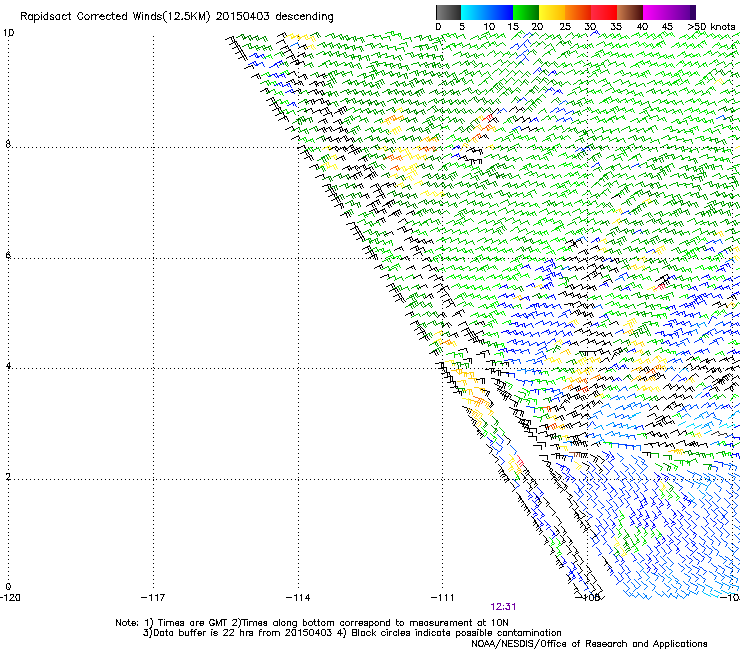Click the latitude label '10' on the axis
740x650 pixels.
coord(8,33)
